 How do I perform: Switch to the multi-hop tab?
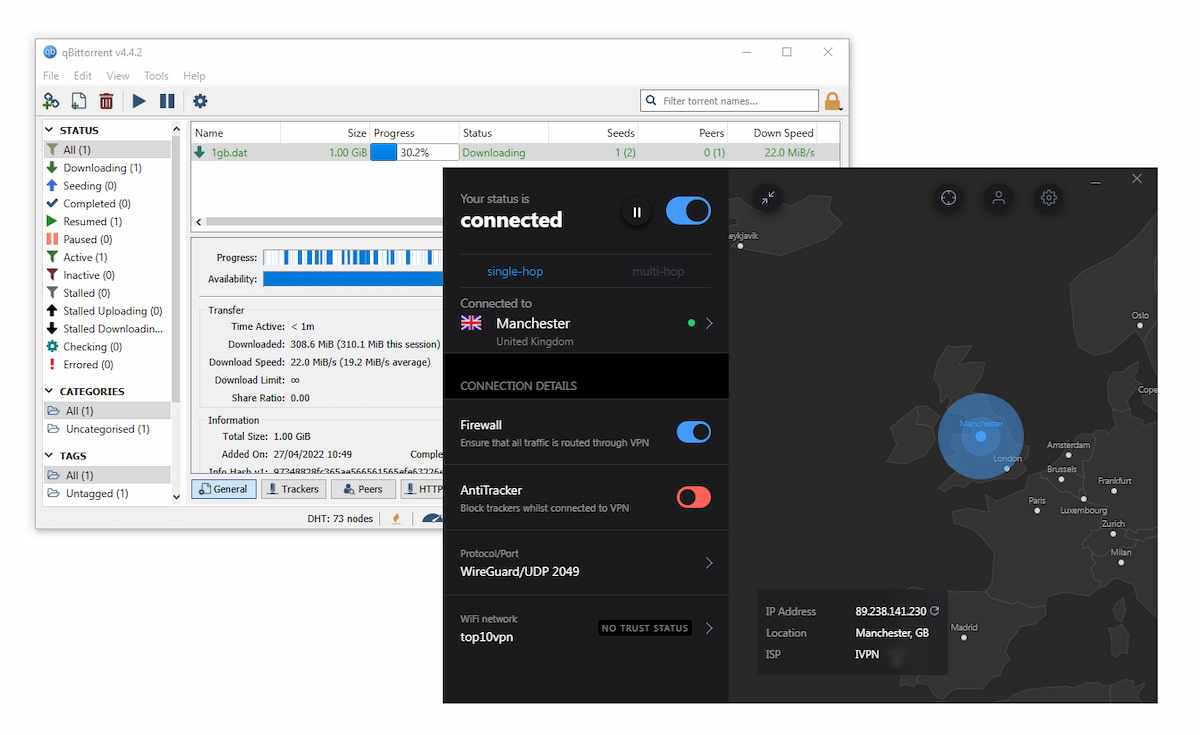tap(659, 271)
